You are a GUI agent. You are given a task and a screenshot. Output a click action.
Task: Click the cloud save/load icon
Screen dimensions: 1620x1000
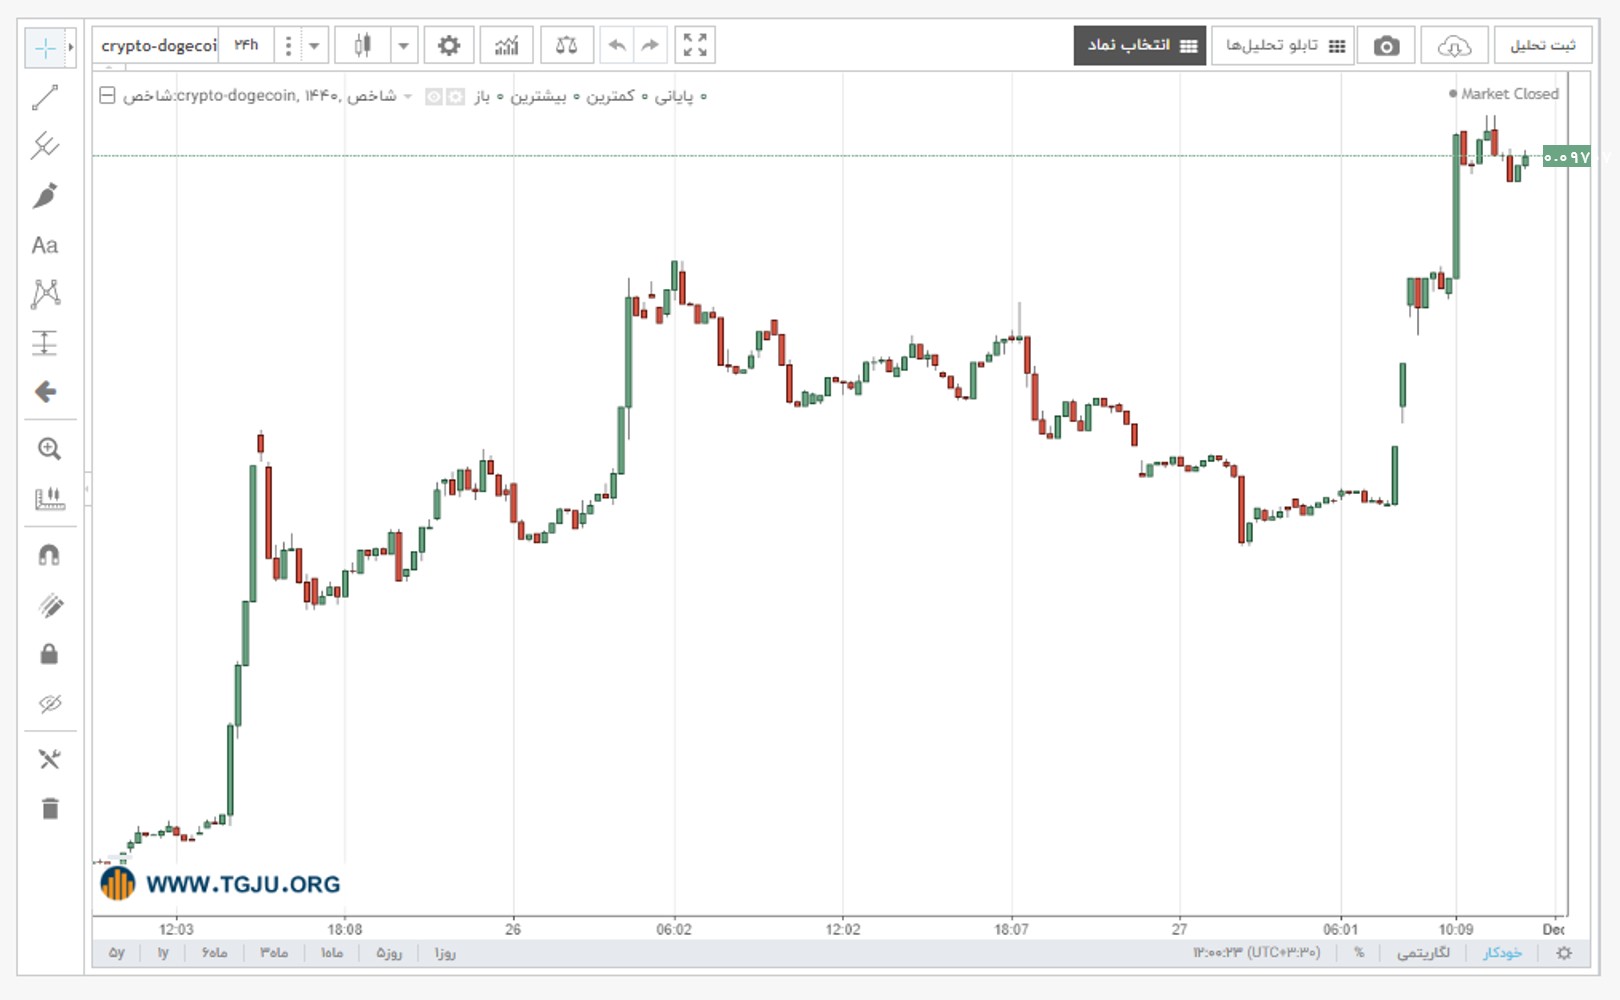(x=1454, y=46)
